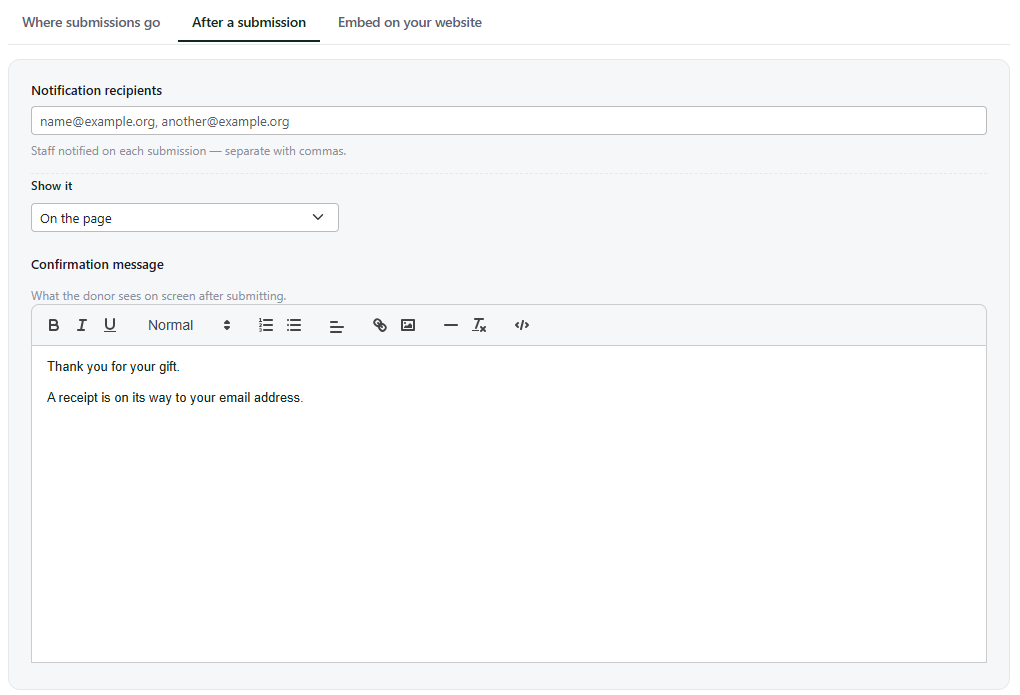Viewport: 1020px width, 695px height.
Task: Click the text 'Thank you for your gift.'
Action: pyautogui.click(x=113, y=366)
